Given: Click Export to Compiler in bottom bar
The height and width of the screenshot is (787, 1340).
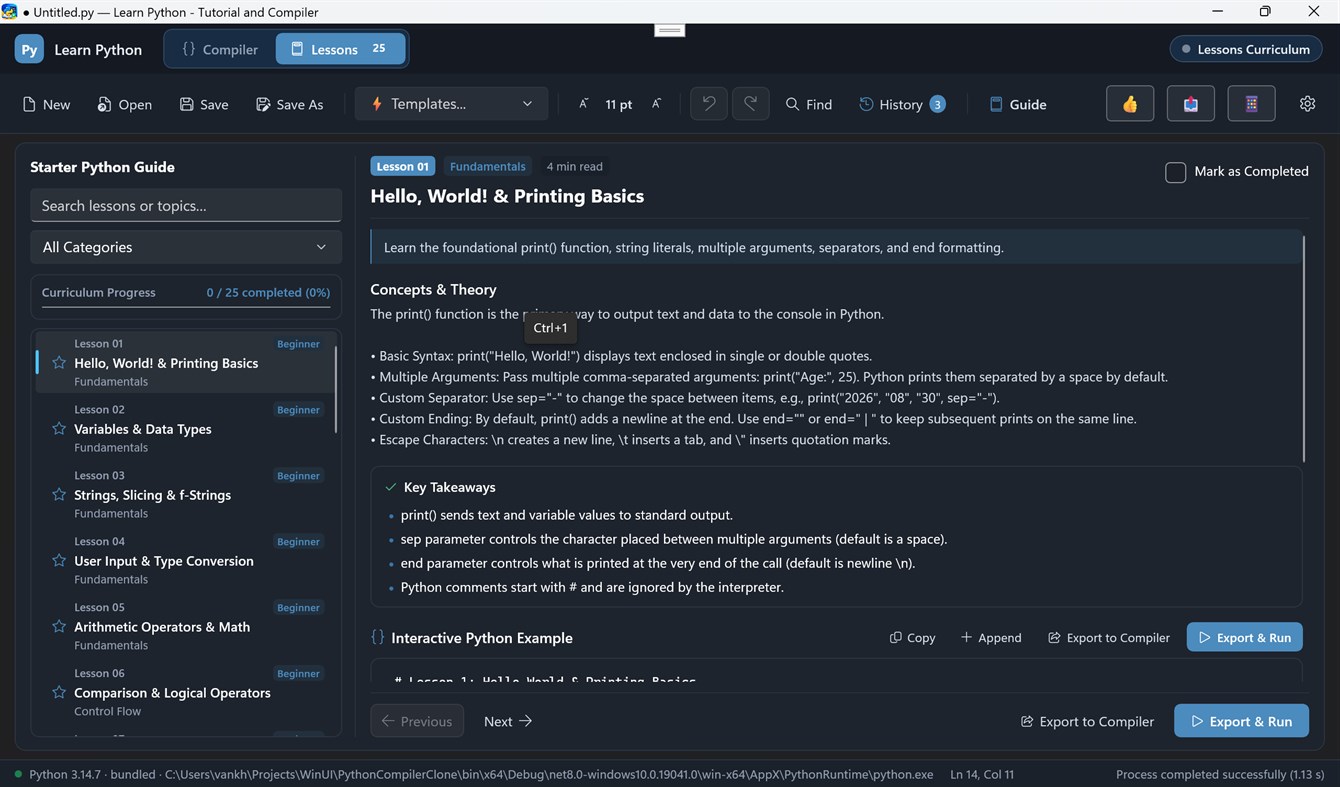Looking at the screenshot, I should click(1087, 721).
